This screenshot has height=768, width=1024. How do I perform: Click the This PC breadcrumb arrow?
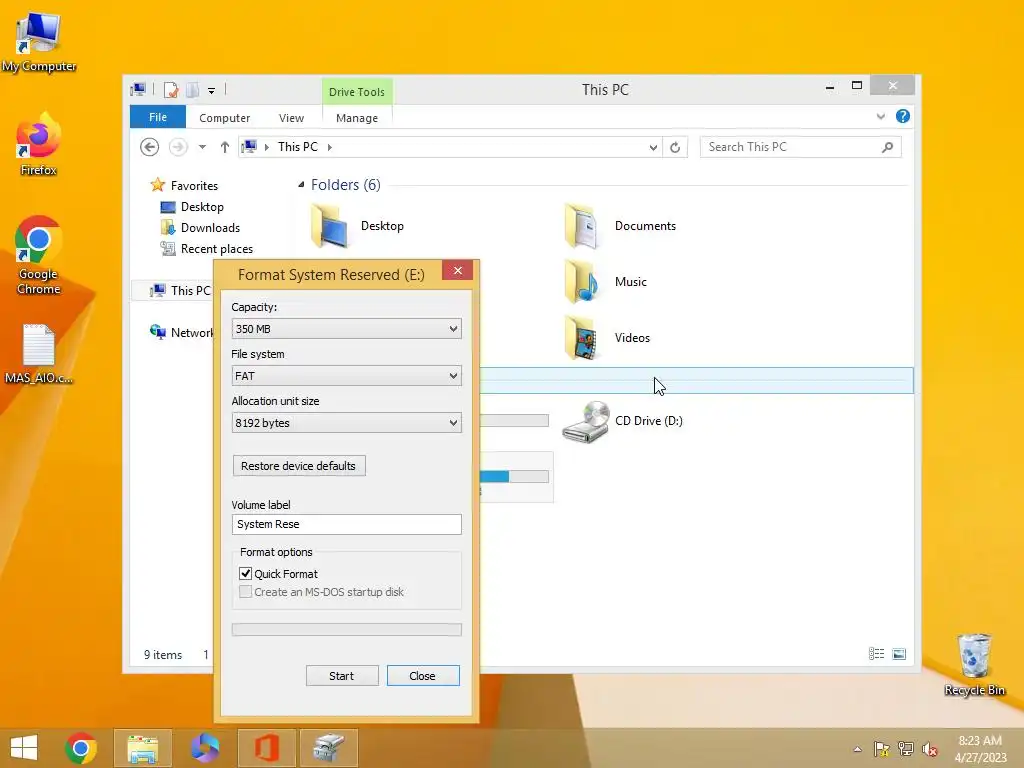(330, 147)
